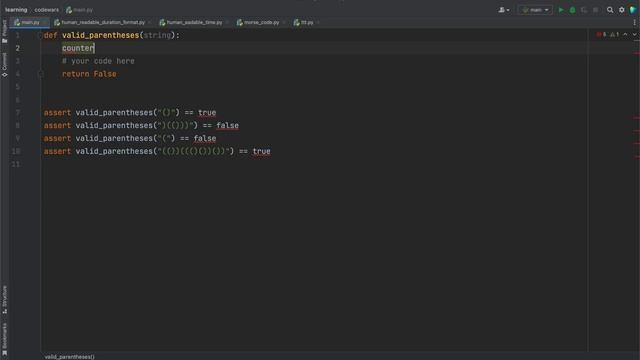Screen dimensions: 640x360
Task: Click 'assert' keyword on line 10
Action: pos(57,151)
